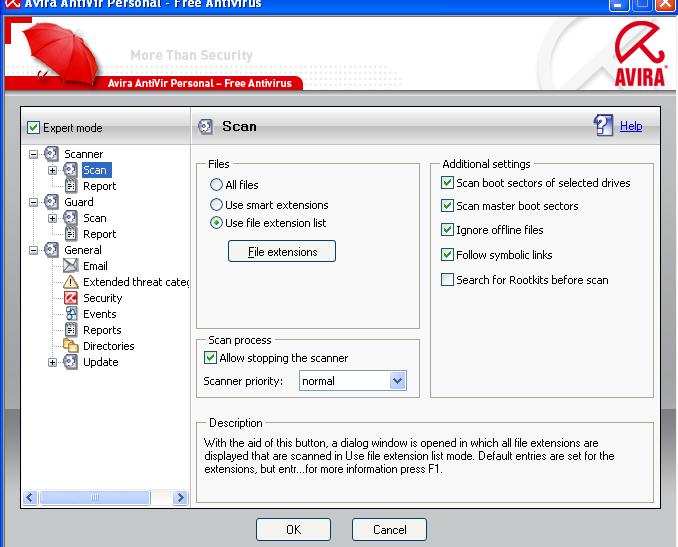
Task: Click the General gear icon in tree
Action: click(x=51, y=250)
